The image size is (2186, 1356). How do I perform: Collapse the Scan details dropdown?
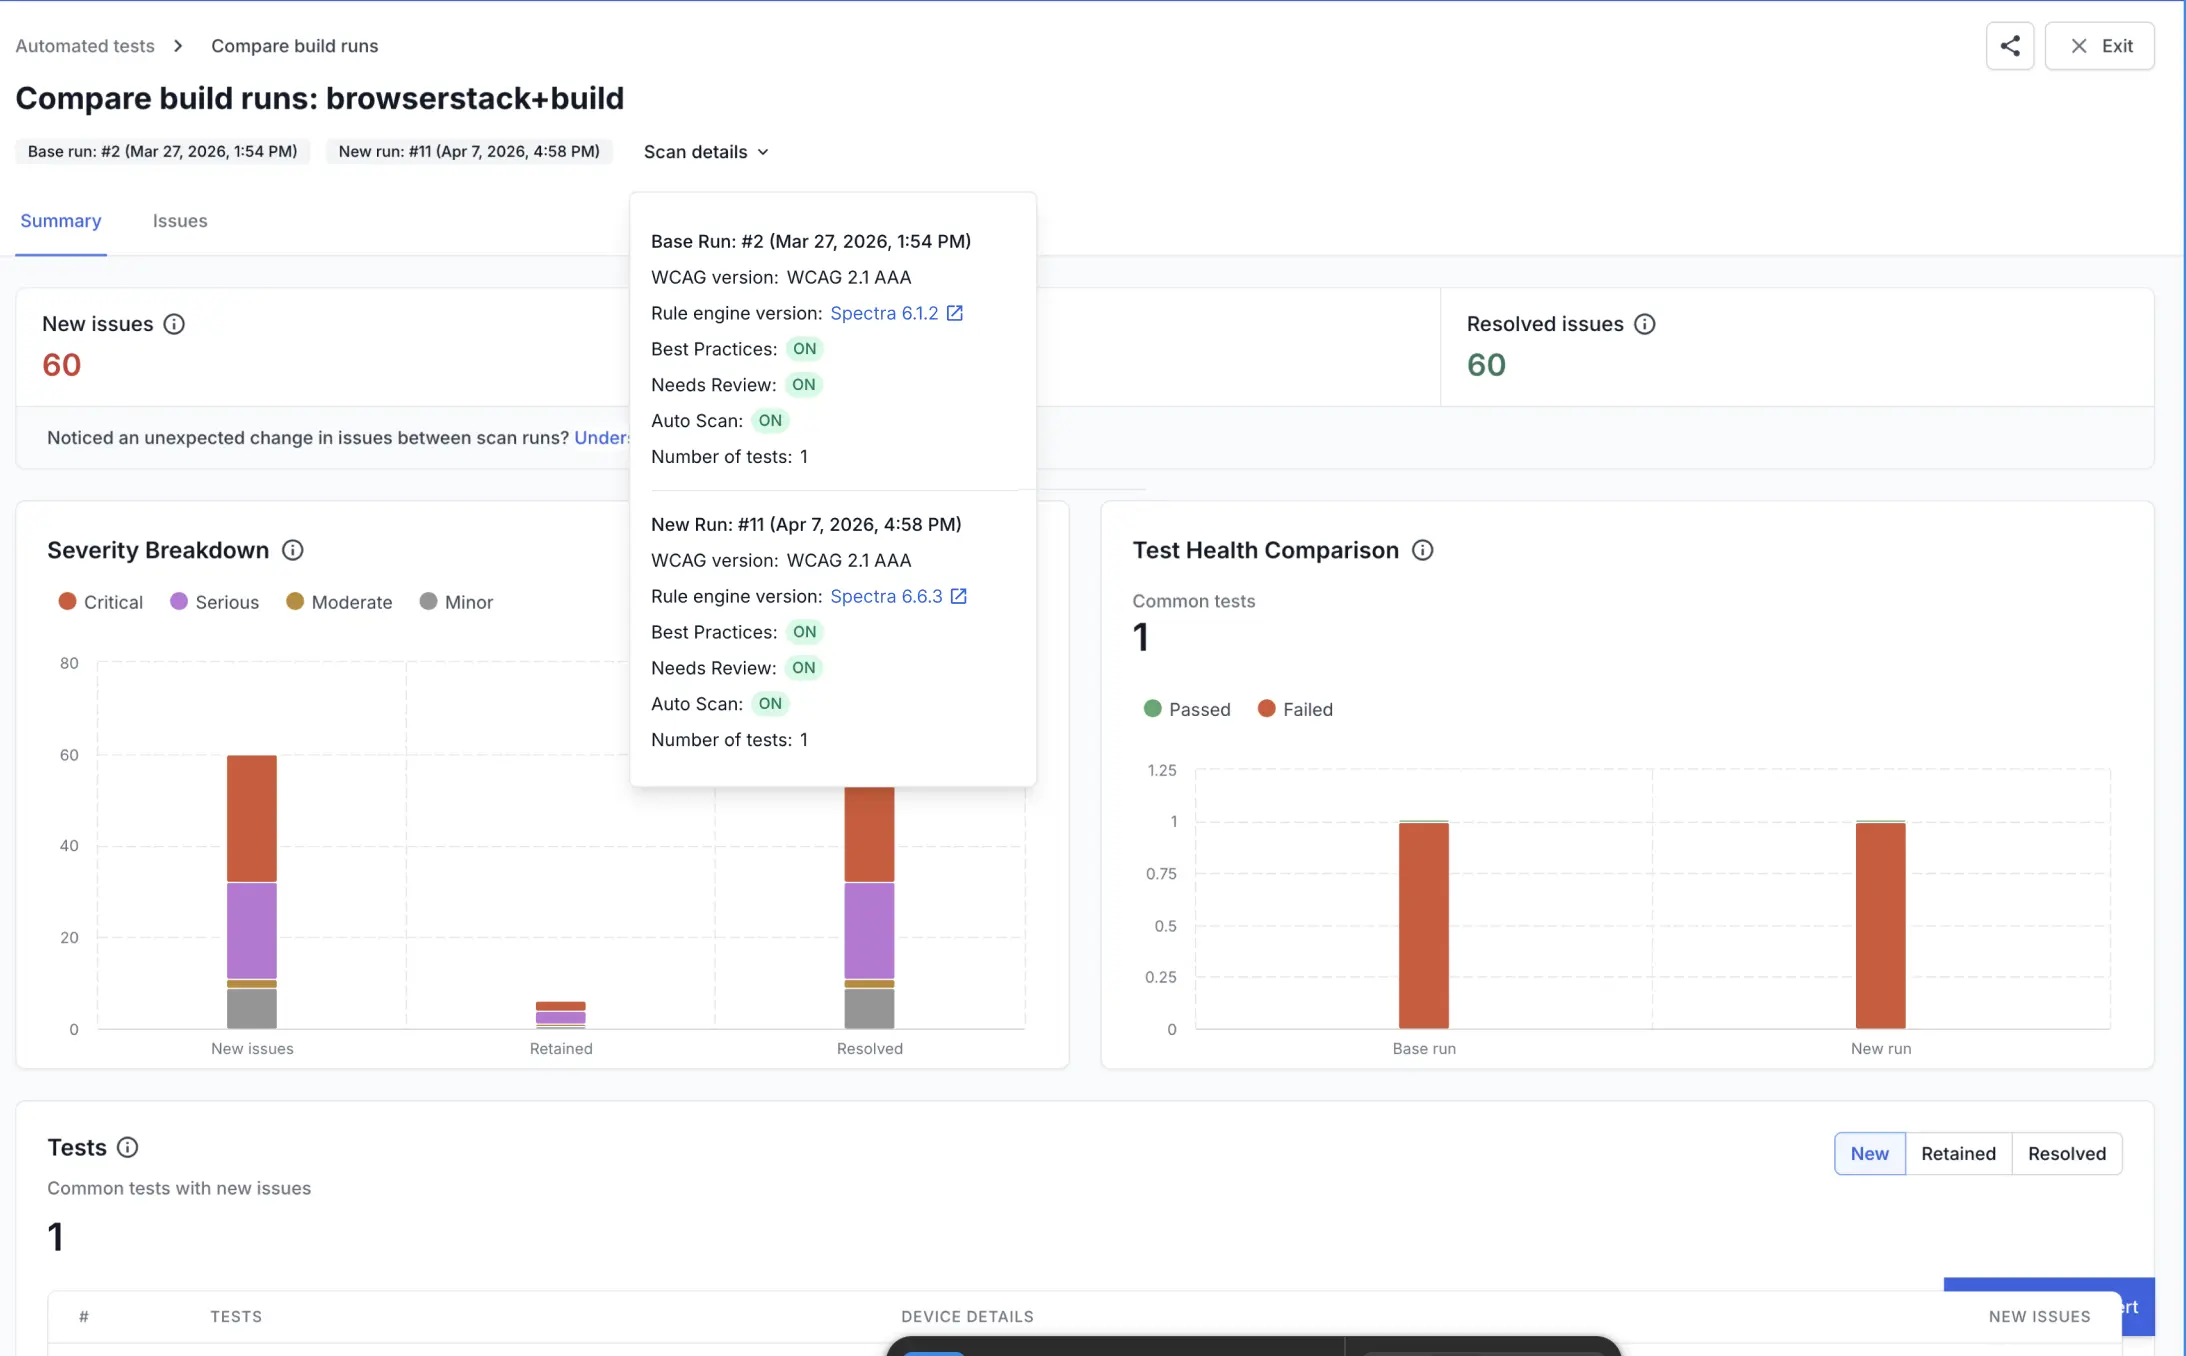point(706,152)
